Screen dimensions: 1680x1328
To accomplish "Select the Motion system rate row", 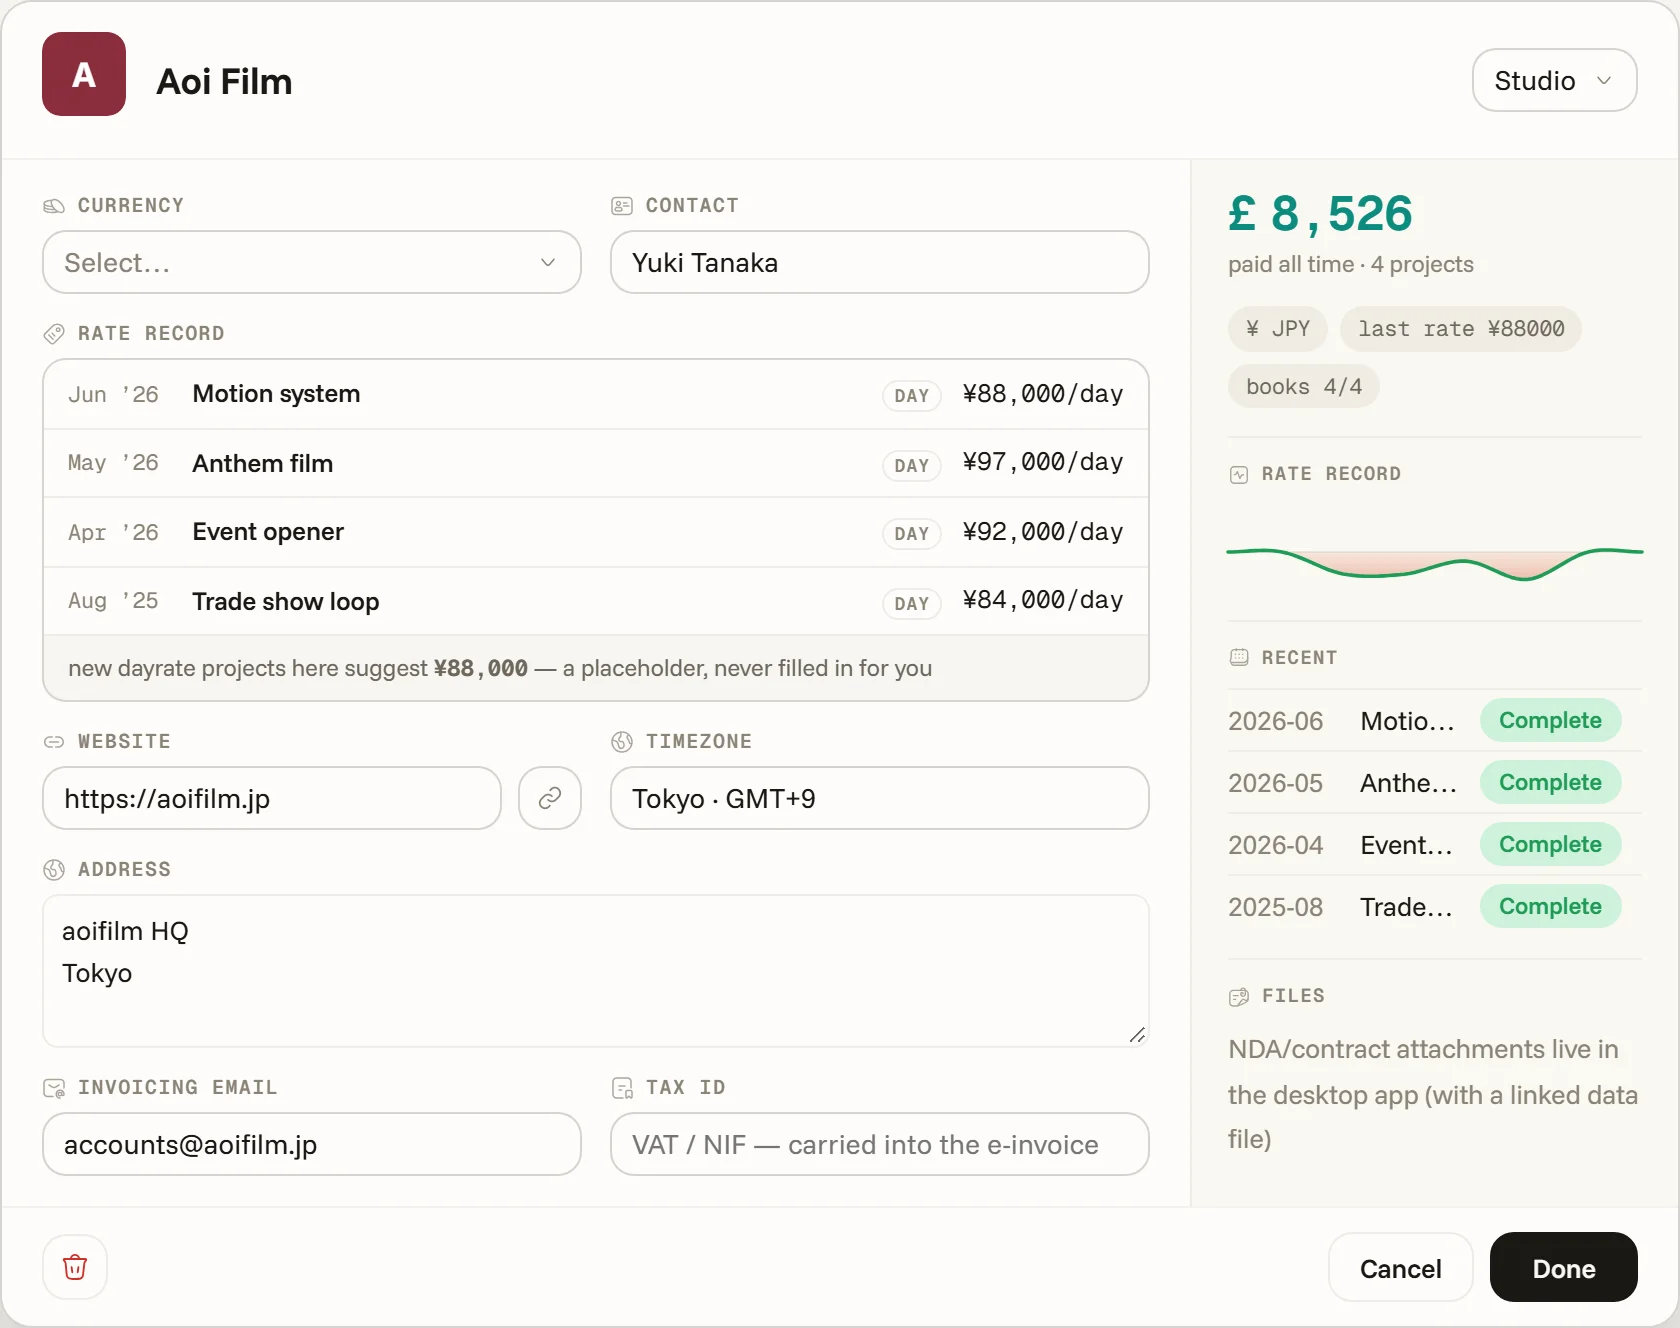I will 596,394.
